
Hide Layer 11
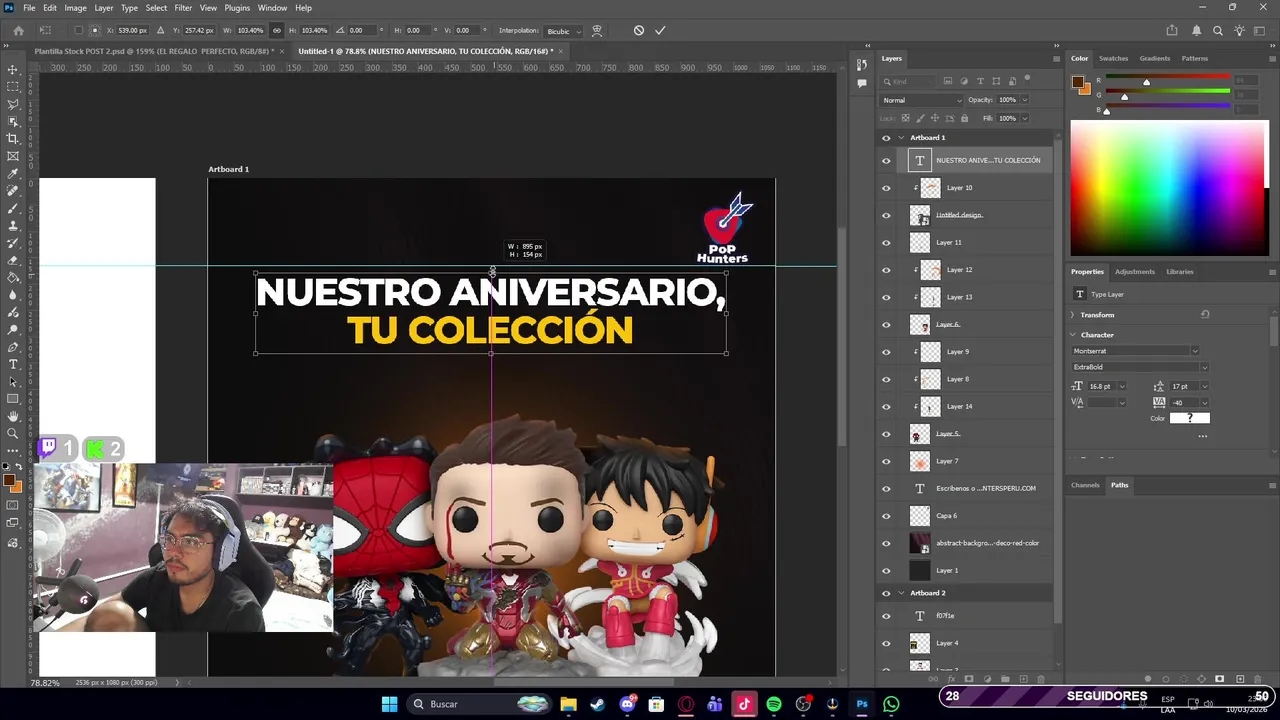pyautogui.click(x=886, y=242)
